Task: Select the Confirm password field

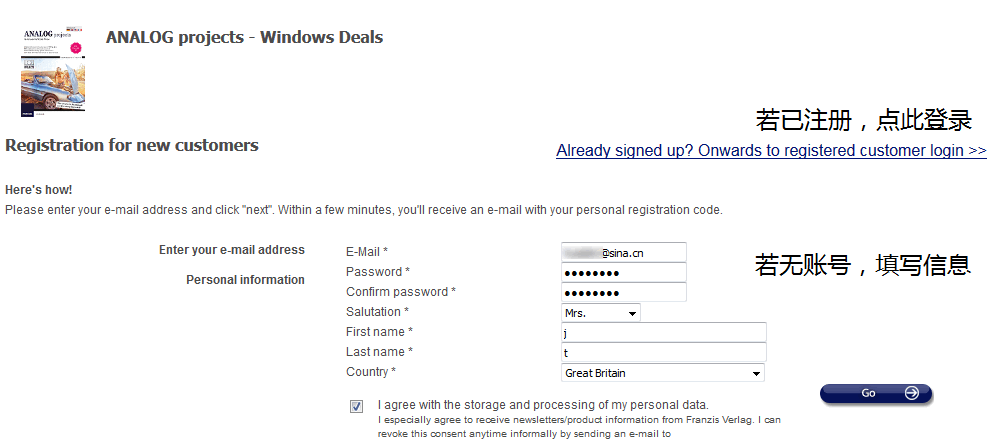Action: point(624,293)
